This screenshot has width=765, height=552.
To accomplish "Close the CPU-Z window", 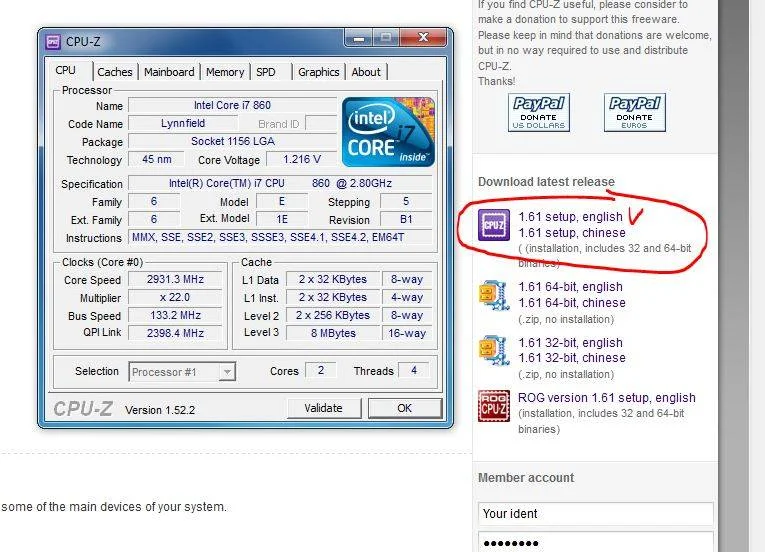I will (423, 38).
